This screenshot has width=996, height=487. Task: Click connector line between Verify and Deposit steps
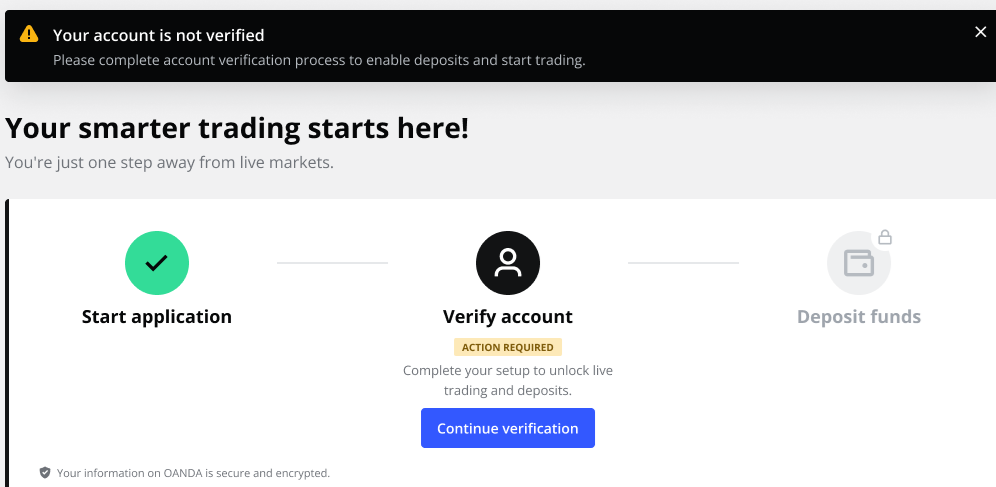click(683, 263)
